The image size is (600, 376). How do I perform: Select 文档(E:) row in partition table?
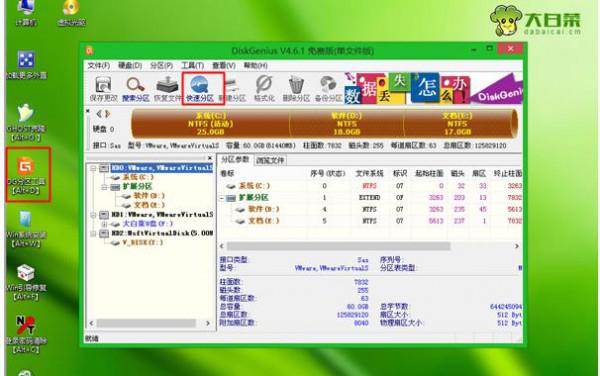pos(371,221)
